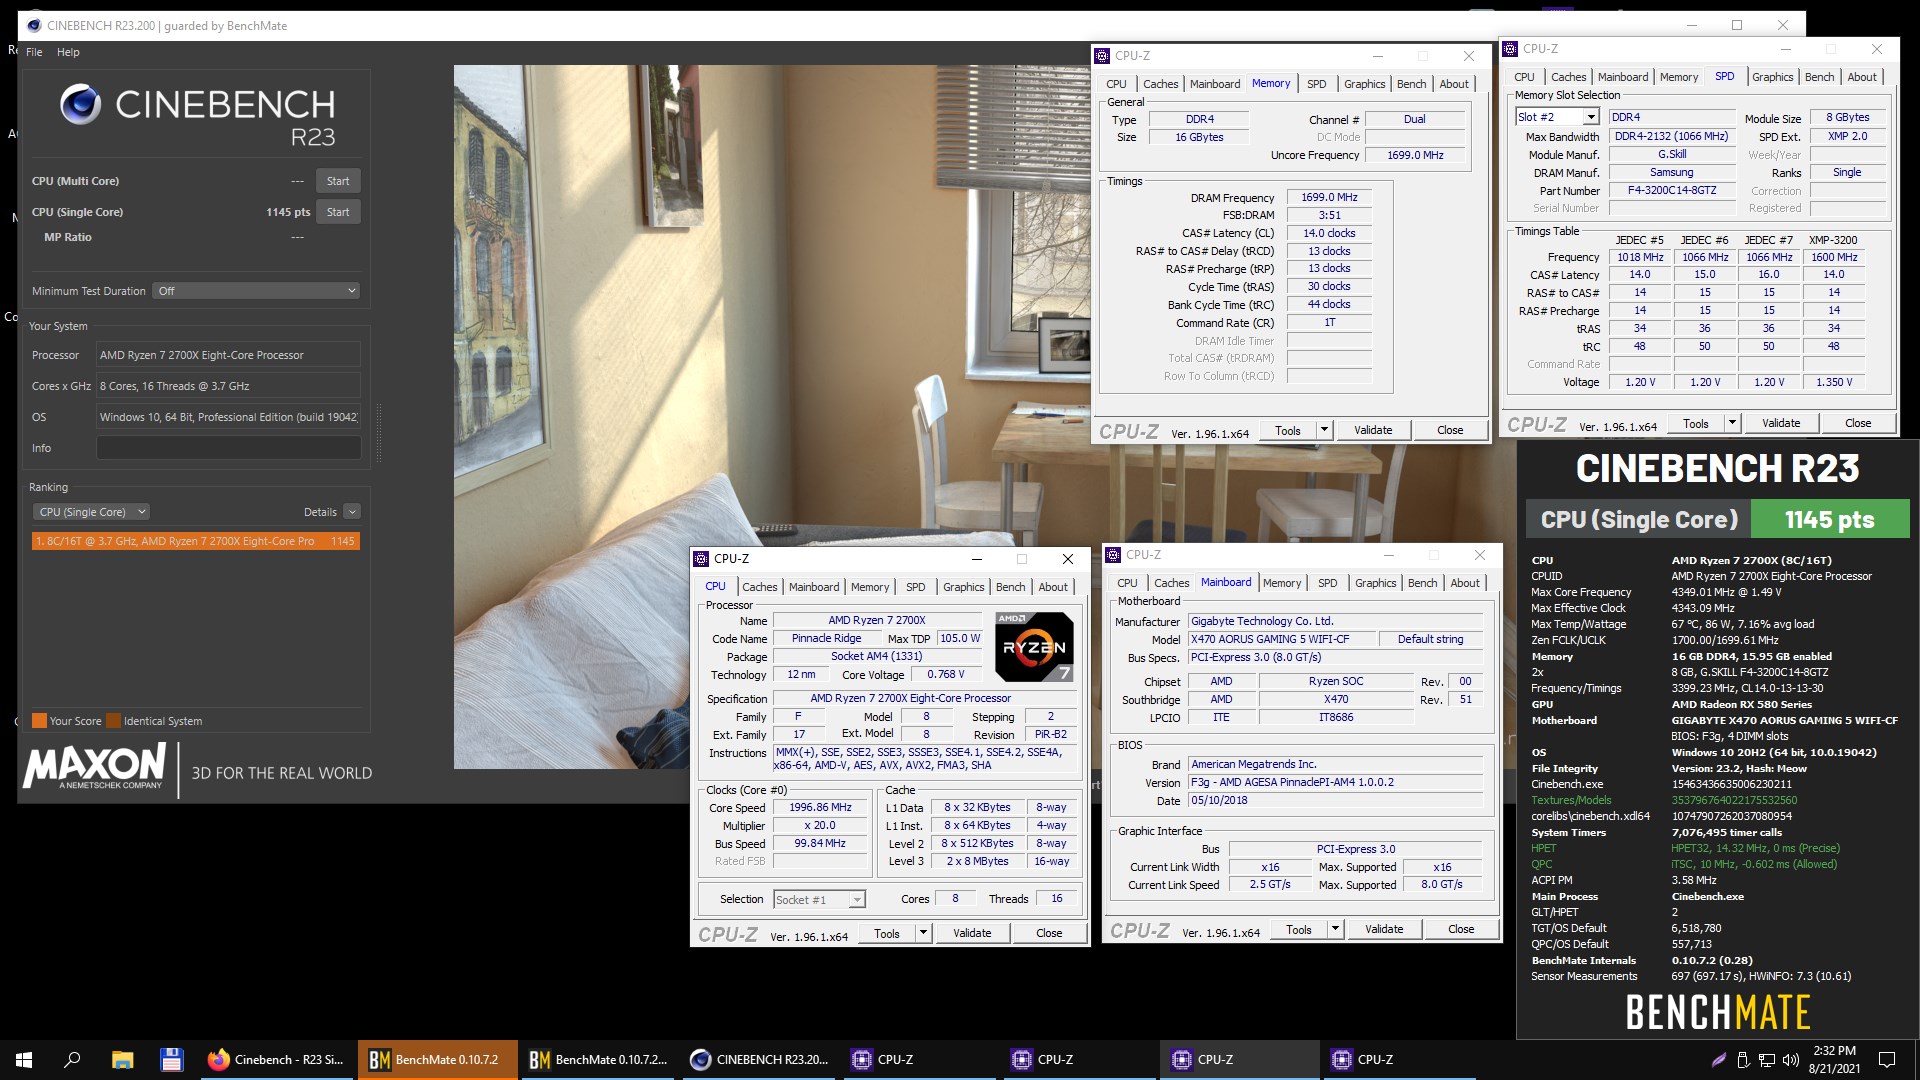The height and width of the screenshot is (1080, 1920).
Task: Switch to Caches tab in CPU-Z CPU window
Action: point(759,587)
